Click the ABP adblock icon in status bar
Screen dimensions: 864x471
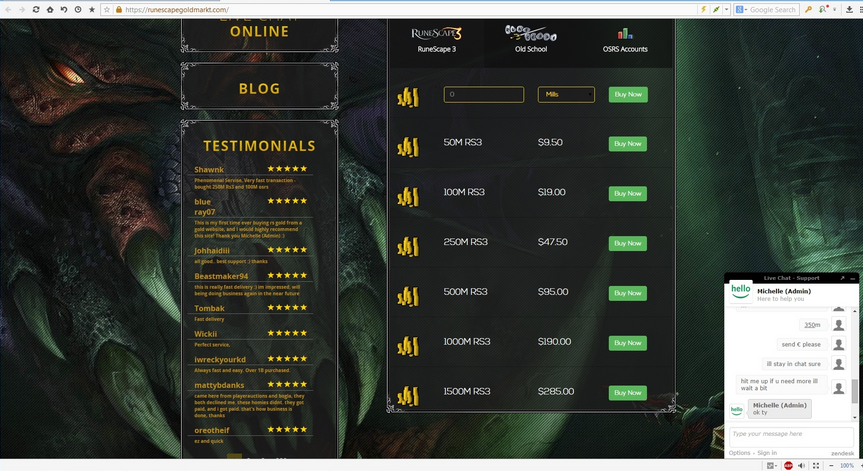pyautogui.click(x=788, y=465)
